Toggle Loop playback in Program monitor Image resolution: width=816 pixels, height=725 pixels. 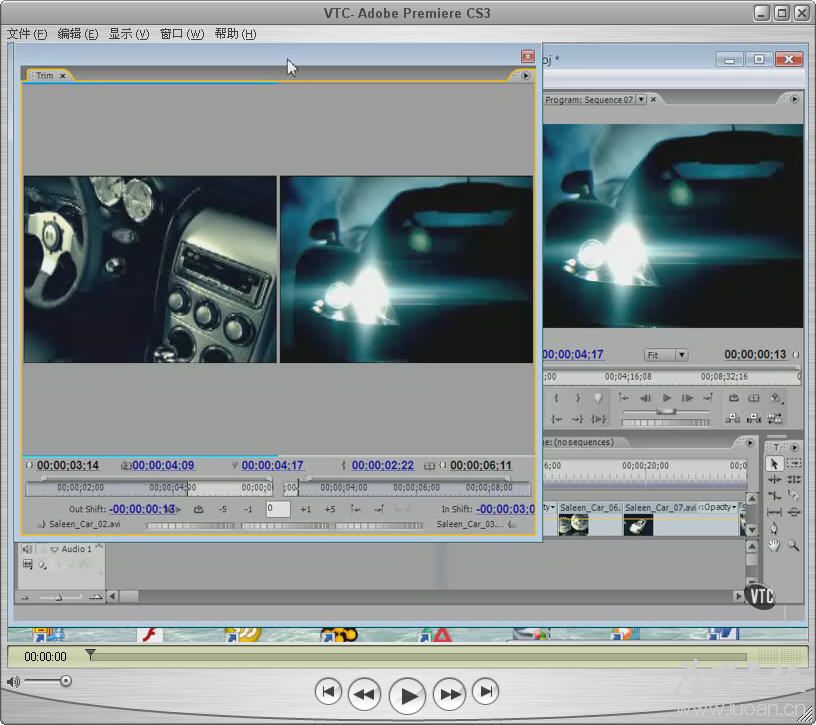point(733,398)
